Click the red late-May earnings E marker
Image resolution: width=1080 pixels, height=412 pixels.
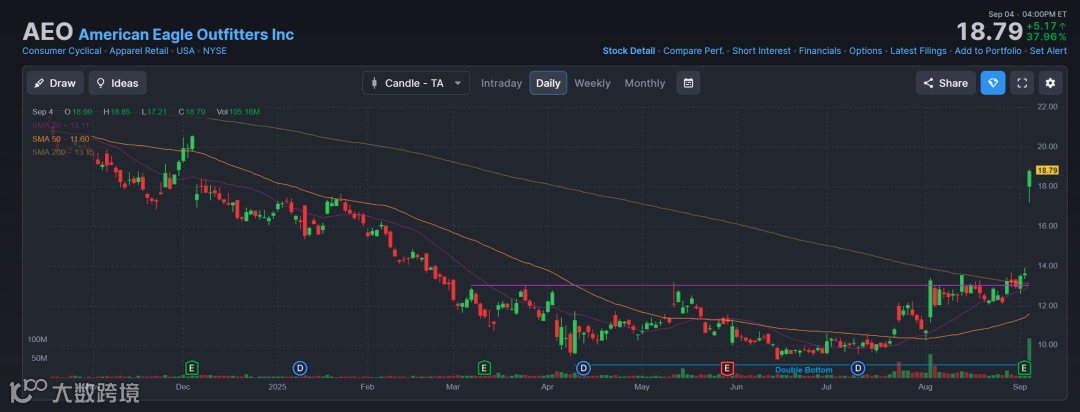726,369
